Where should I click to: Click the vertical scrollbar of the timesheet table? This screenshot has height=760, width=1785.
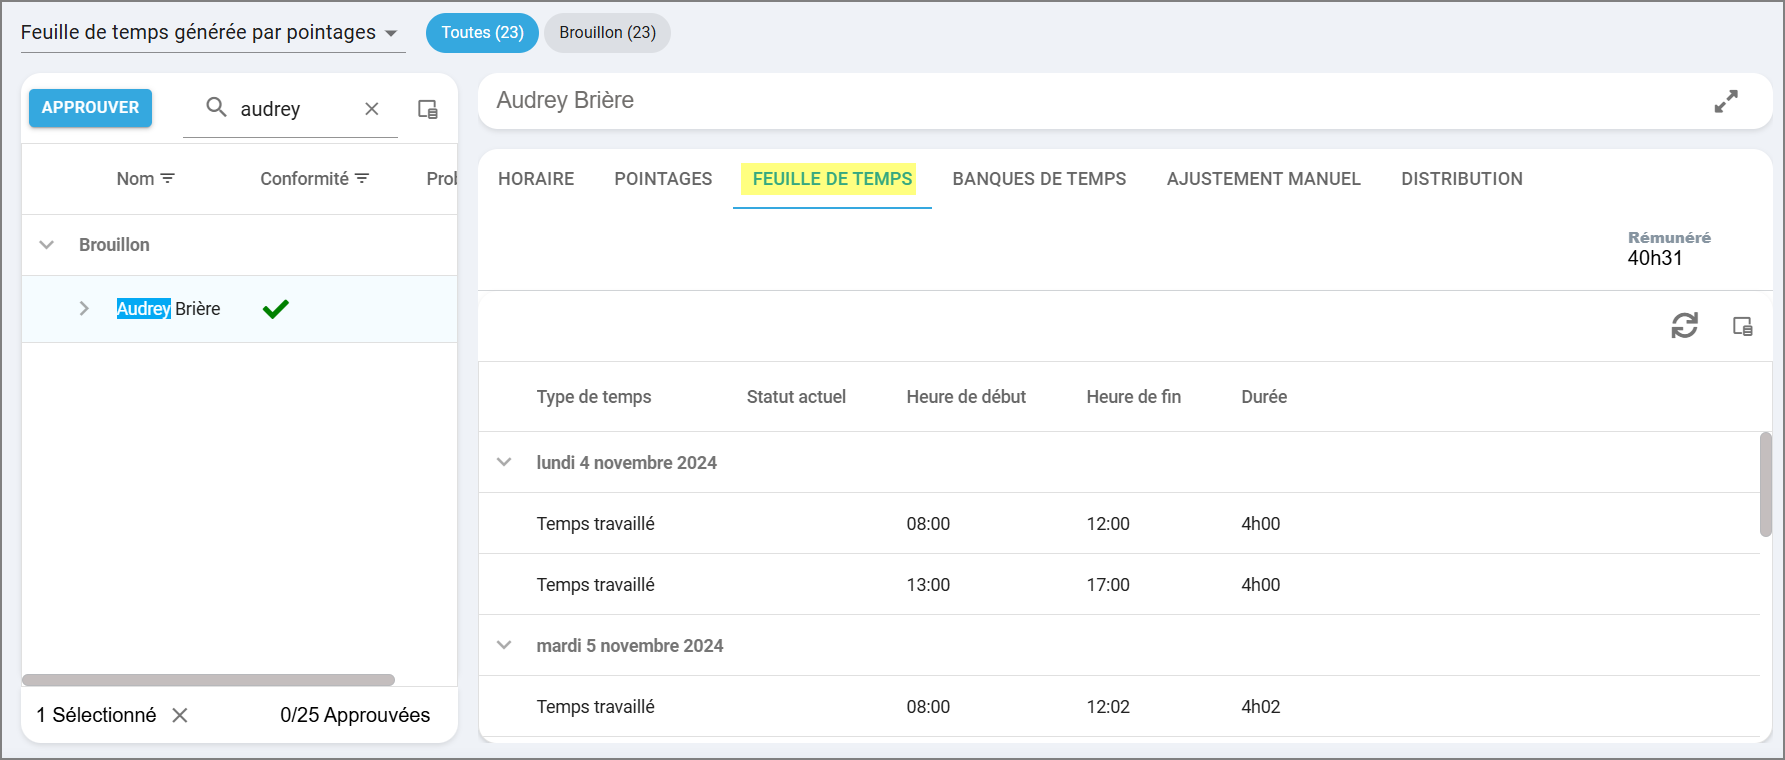click(1765, 484)
